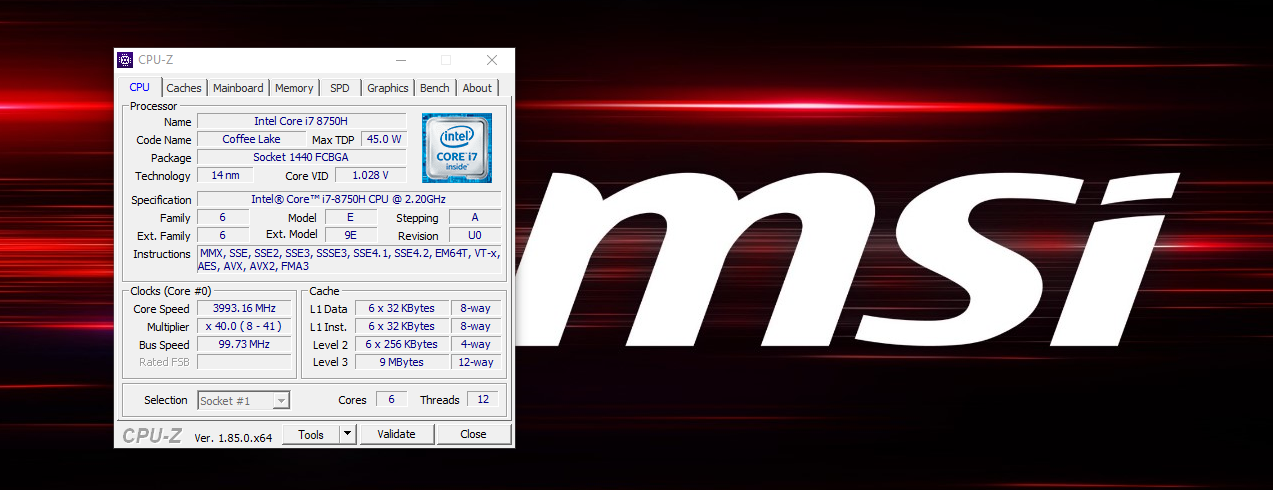
Task: Click the Level 3 size 9 MBytes
Action: tap(401, 363)
